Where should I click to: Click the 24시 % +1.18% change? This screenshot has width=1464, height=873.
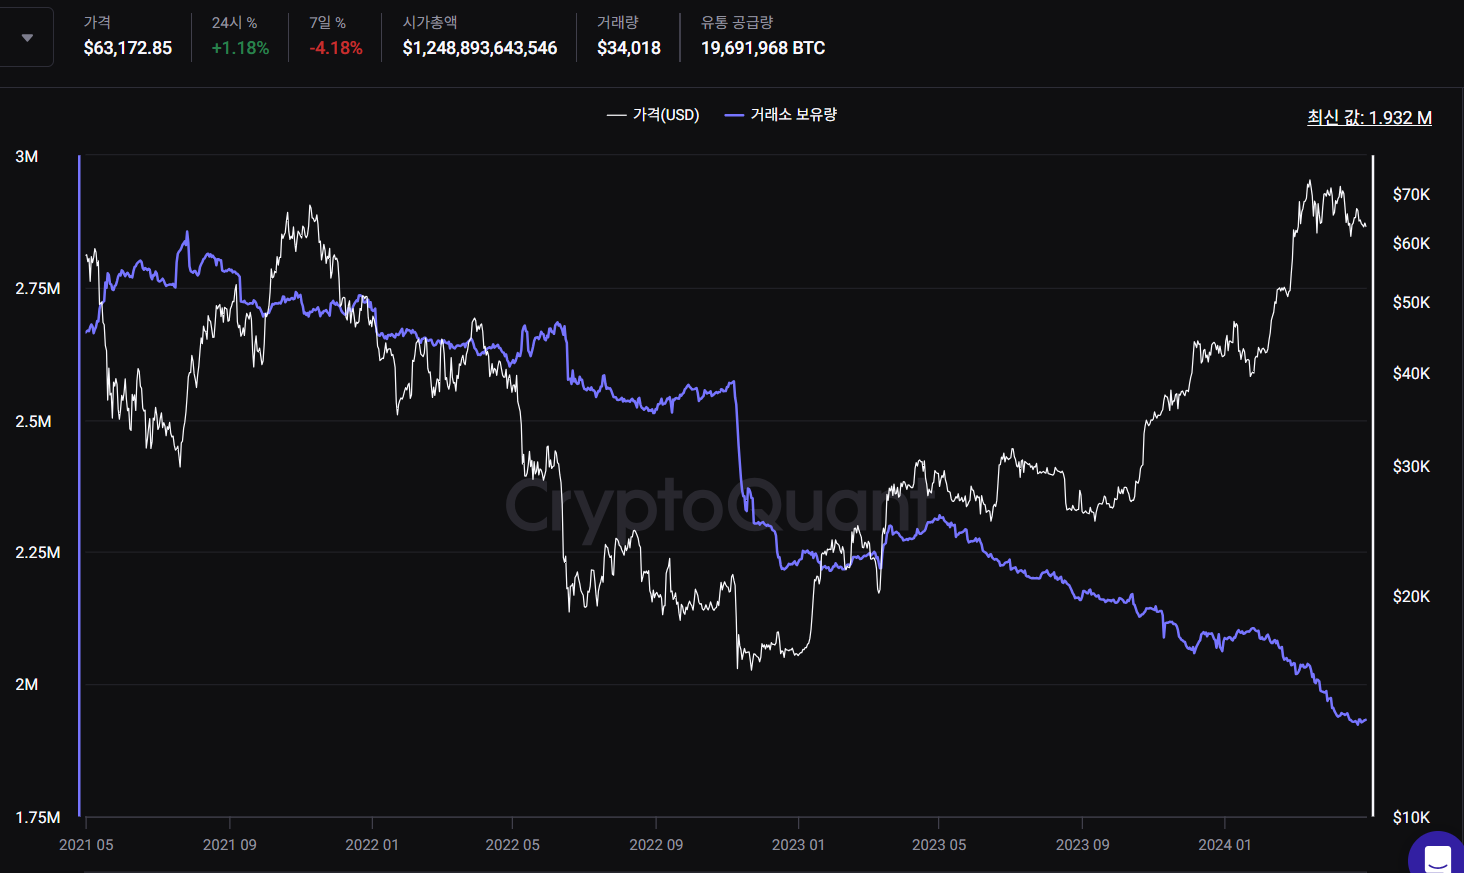coord(240,48)
